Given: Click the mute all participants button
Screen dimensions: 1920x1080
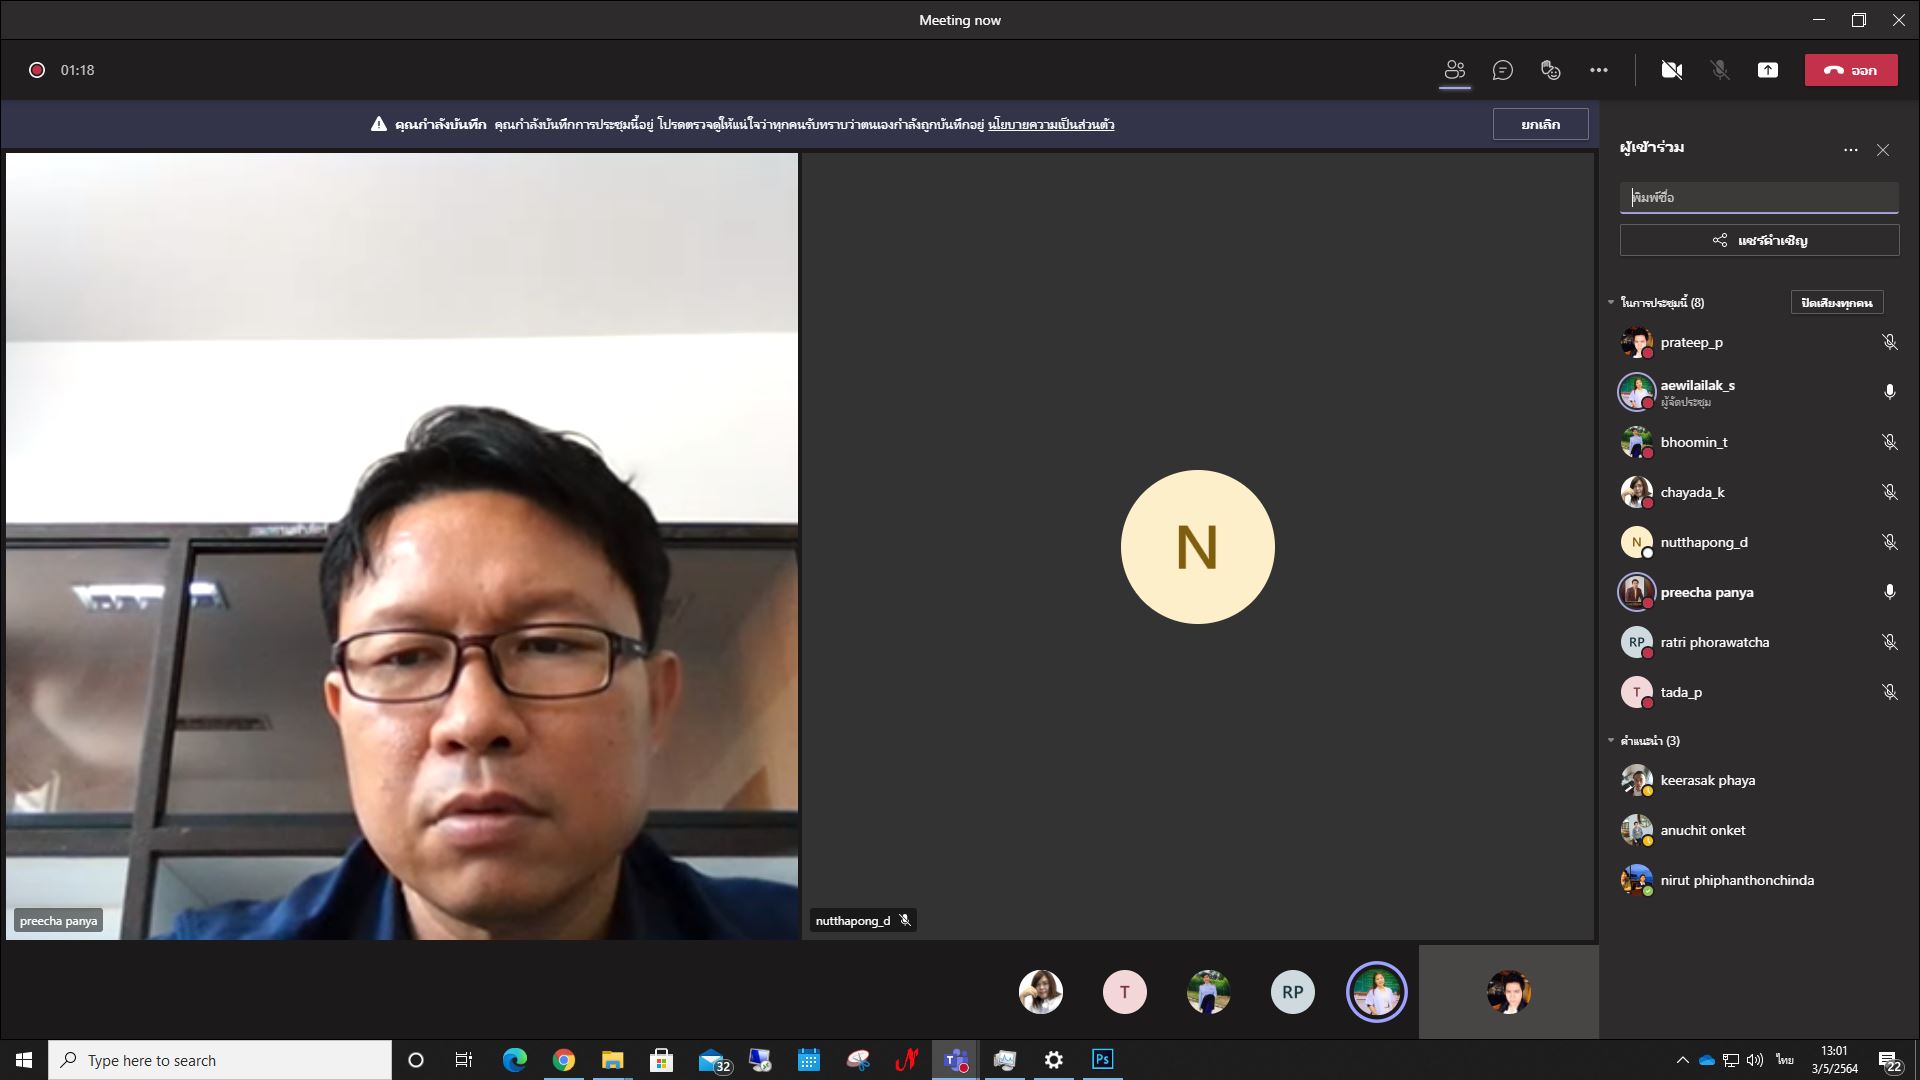Looking at the screenshot, I should pos(1836,302).
